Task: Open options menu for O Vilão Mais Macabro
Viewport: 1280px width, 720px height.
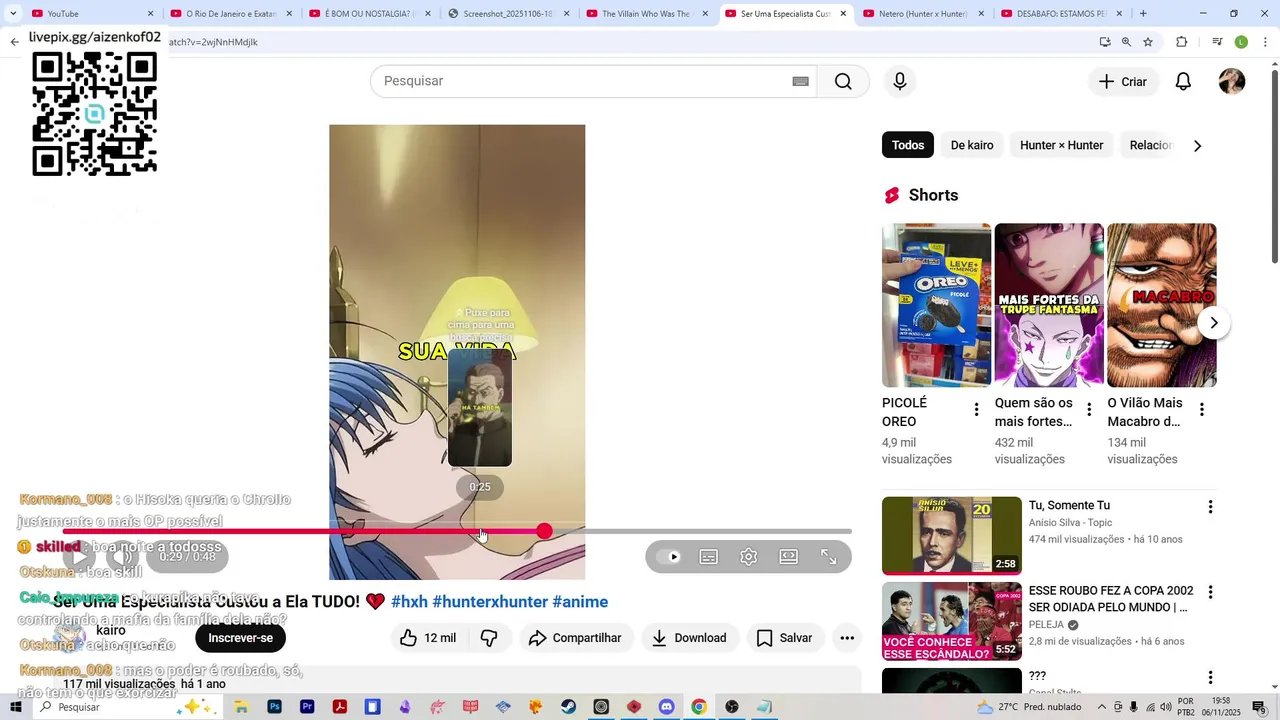Action: (x=1202, y=409)
